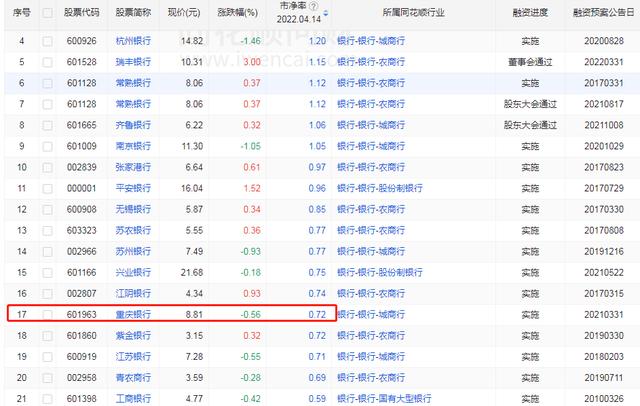640x406 pixels.
Task: Click the 融资进度 column header
Action: [530, 13]
